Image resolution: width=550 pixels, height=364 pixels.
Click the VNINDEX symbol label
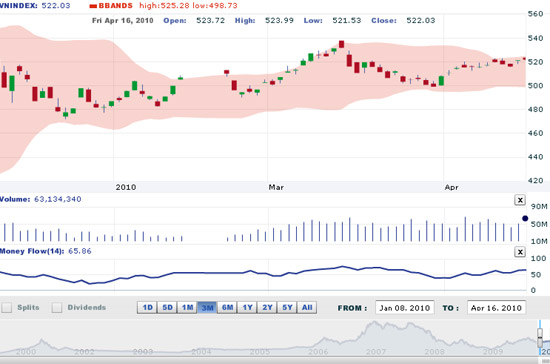coord(19,6)
